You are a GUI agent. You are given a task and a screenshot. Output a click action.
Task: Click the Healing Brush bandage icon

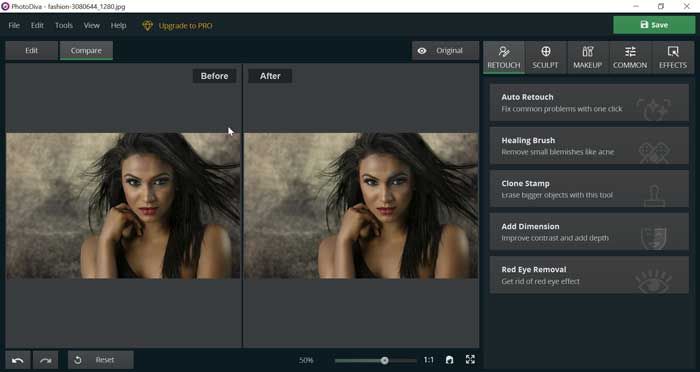coord(654,152)
